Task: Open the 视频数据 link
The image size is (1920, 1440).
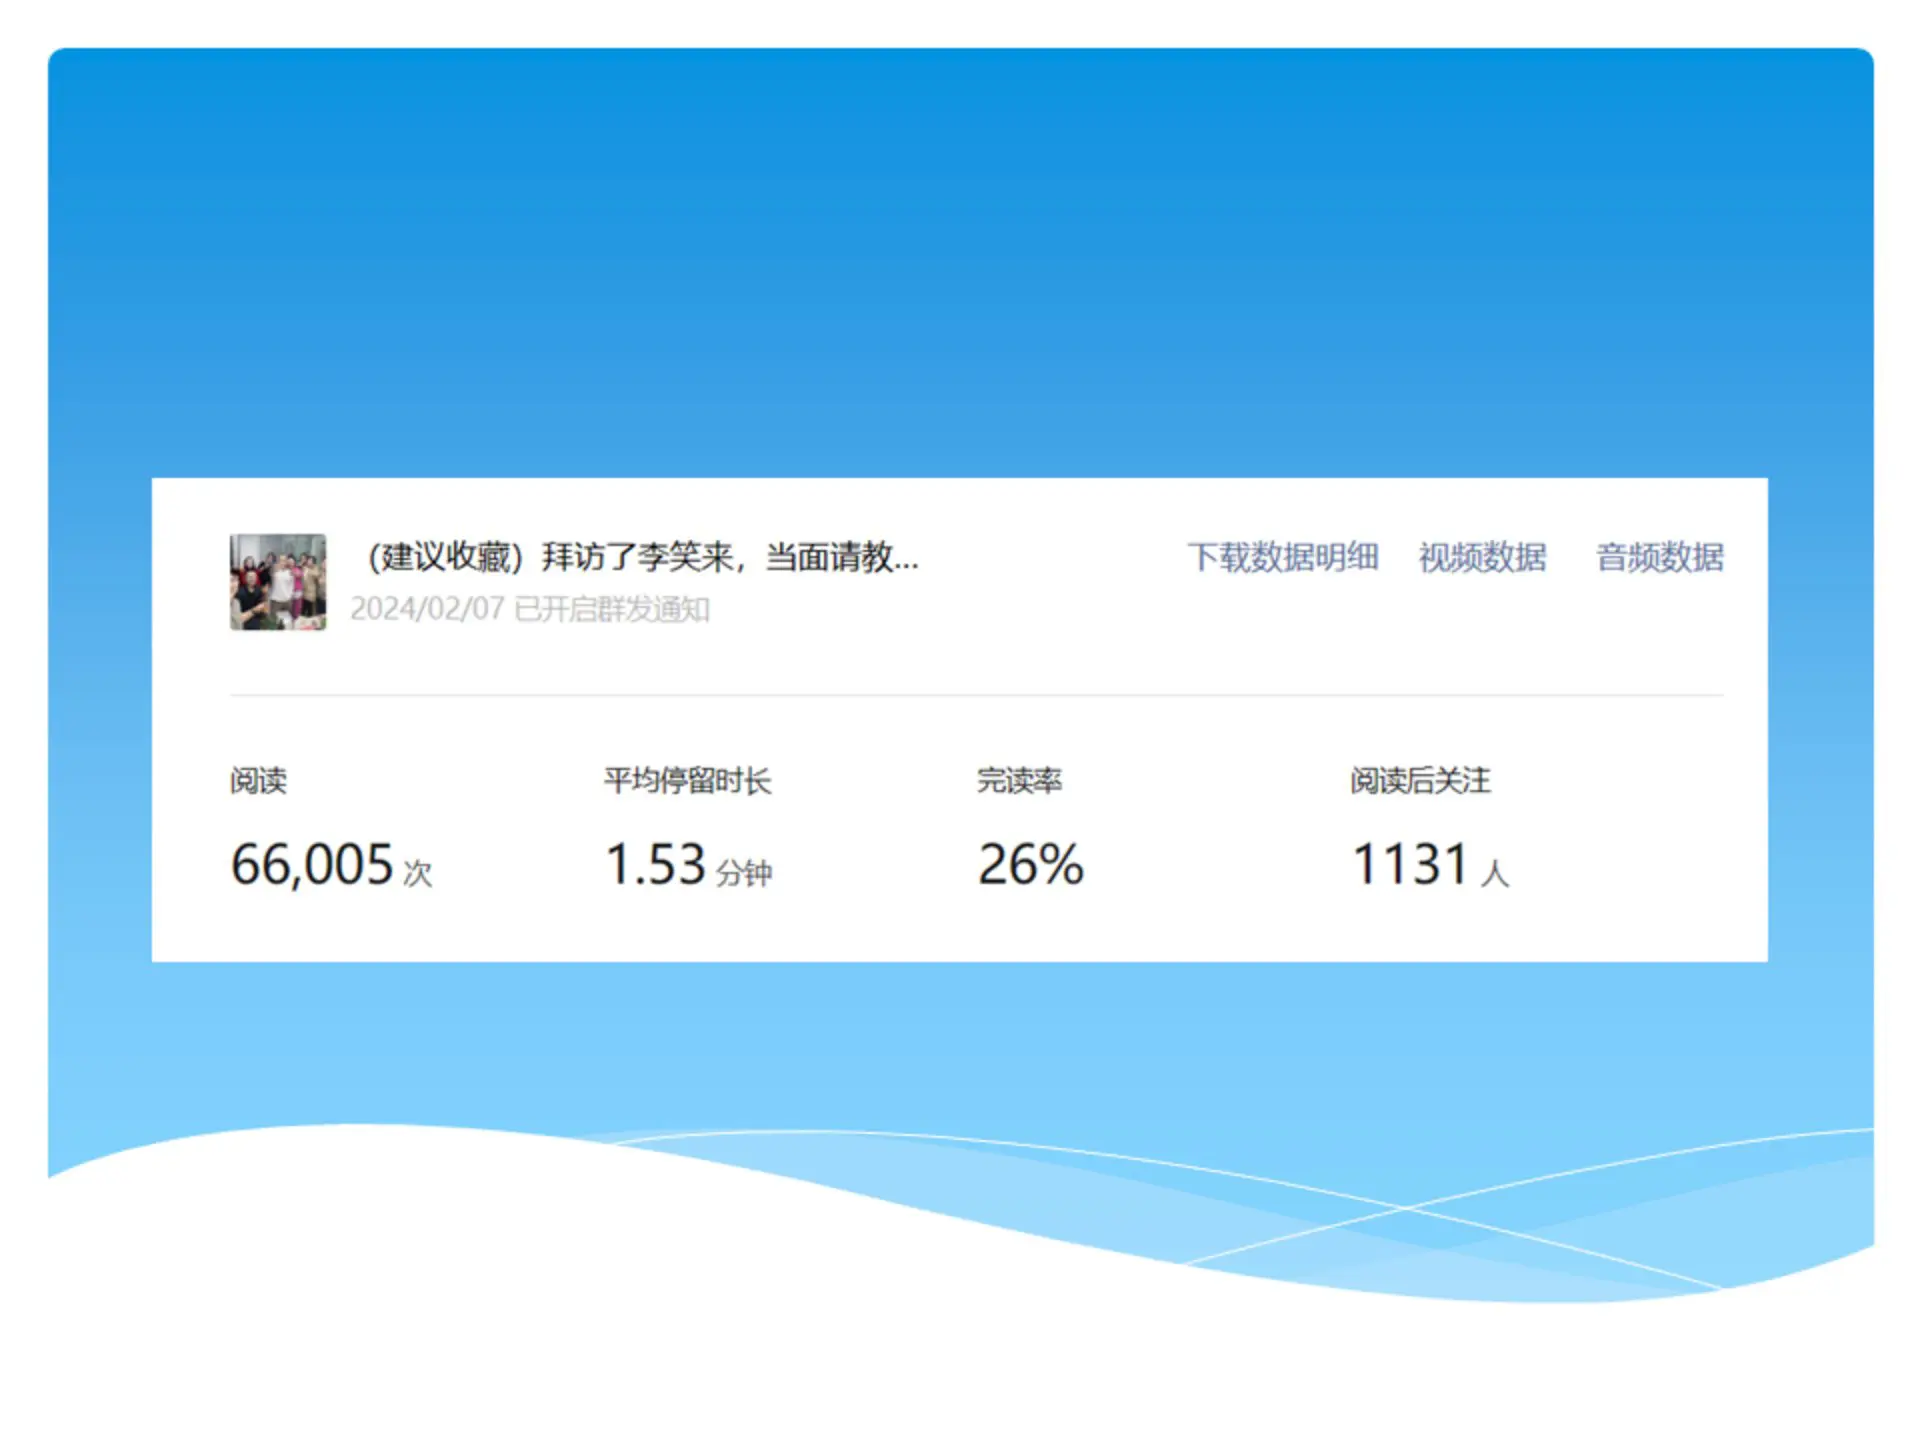Action: pos(1482,557)
